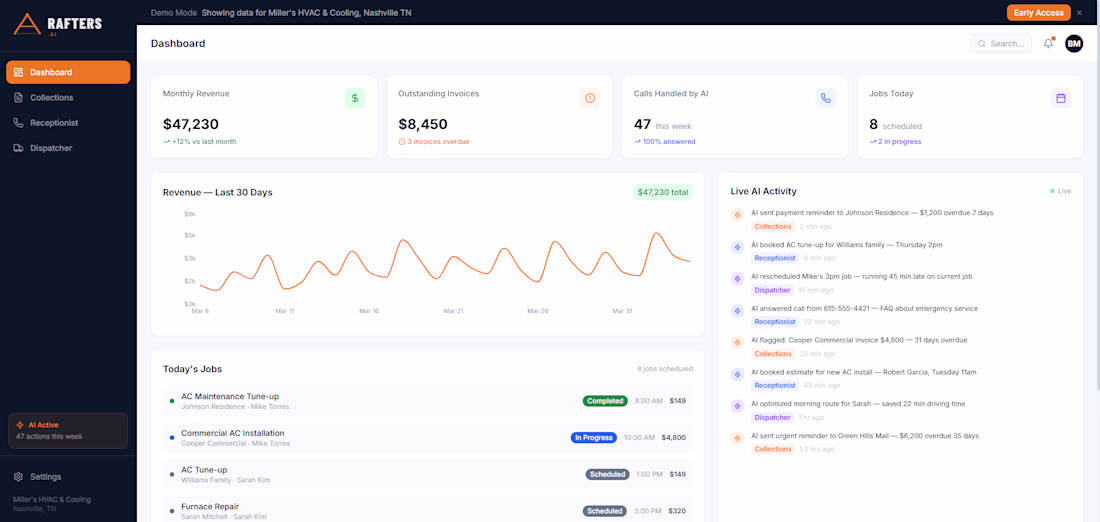1100x522 pixels.
Task: Click the icon beside Williams family booking
Action: click(x=737, y=247)
